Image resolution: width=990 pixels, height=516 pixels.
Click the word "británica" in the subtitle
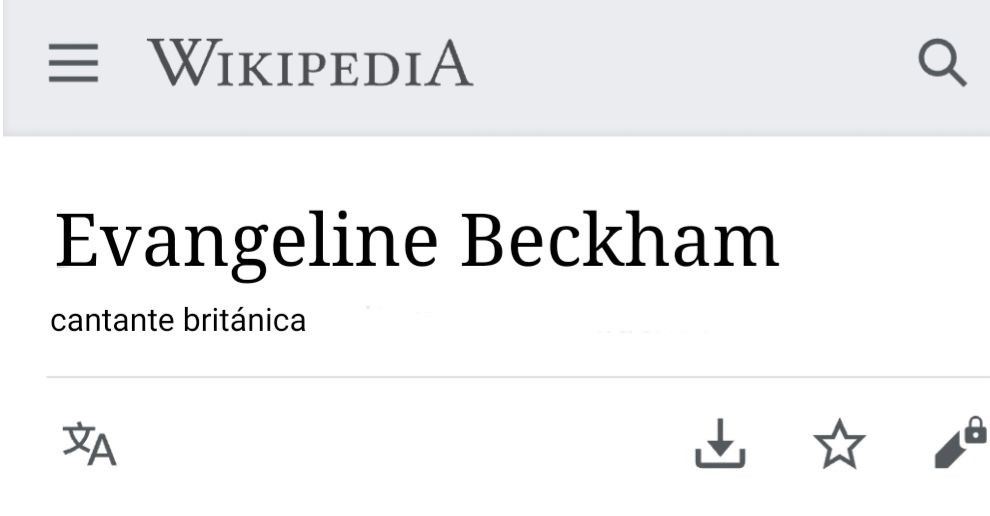point(245,320)
